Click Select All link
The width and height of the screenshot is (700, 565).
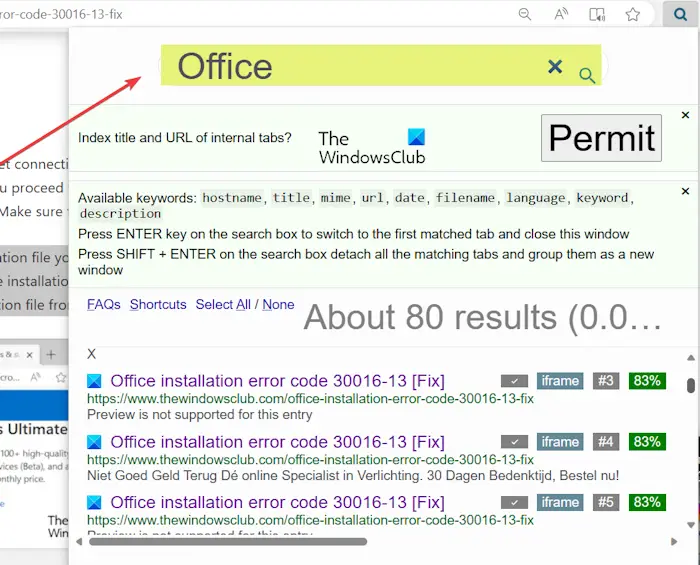pos(223,304)
